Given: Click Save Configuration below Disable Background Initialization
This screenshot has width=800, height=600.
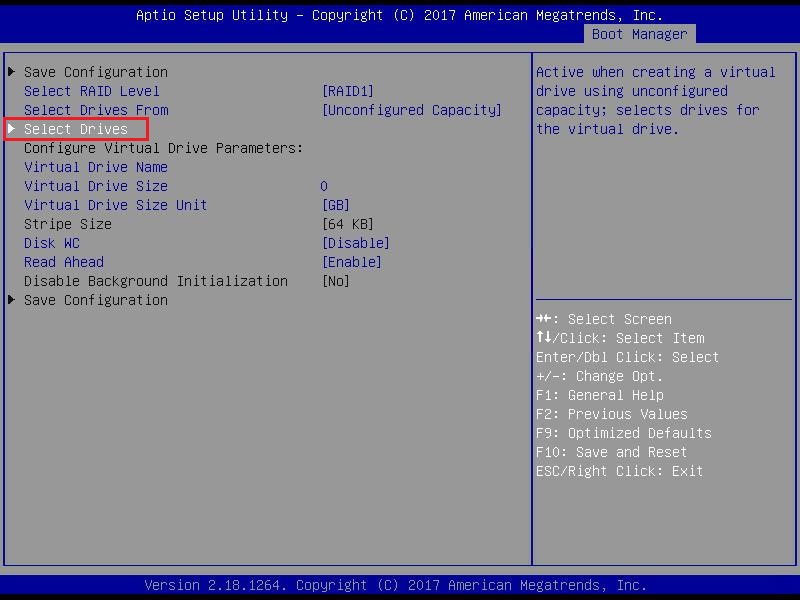Looking at the screenshot, I should pyautogui.click(x=96, y=300).
